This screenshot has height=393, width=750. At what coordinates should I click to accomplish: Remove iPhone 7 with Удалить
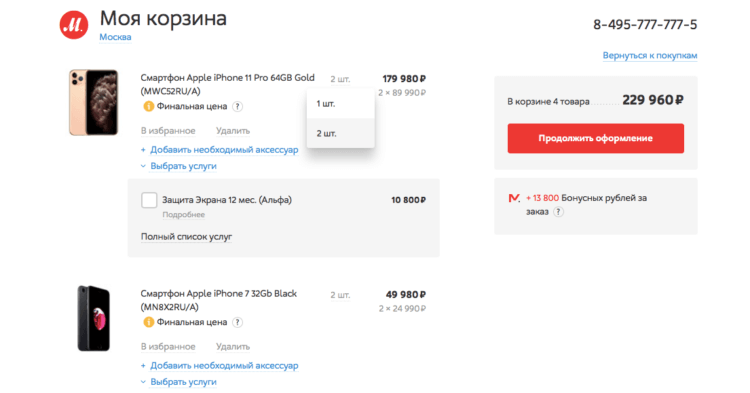tap(233, 347)
